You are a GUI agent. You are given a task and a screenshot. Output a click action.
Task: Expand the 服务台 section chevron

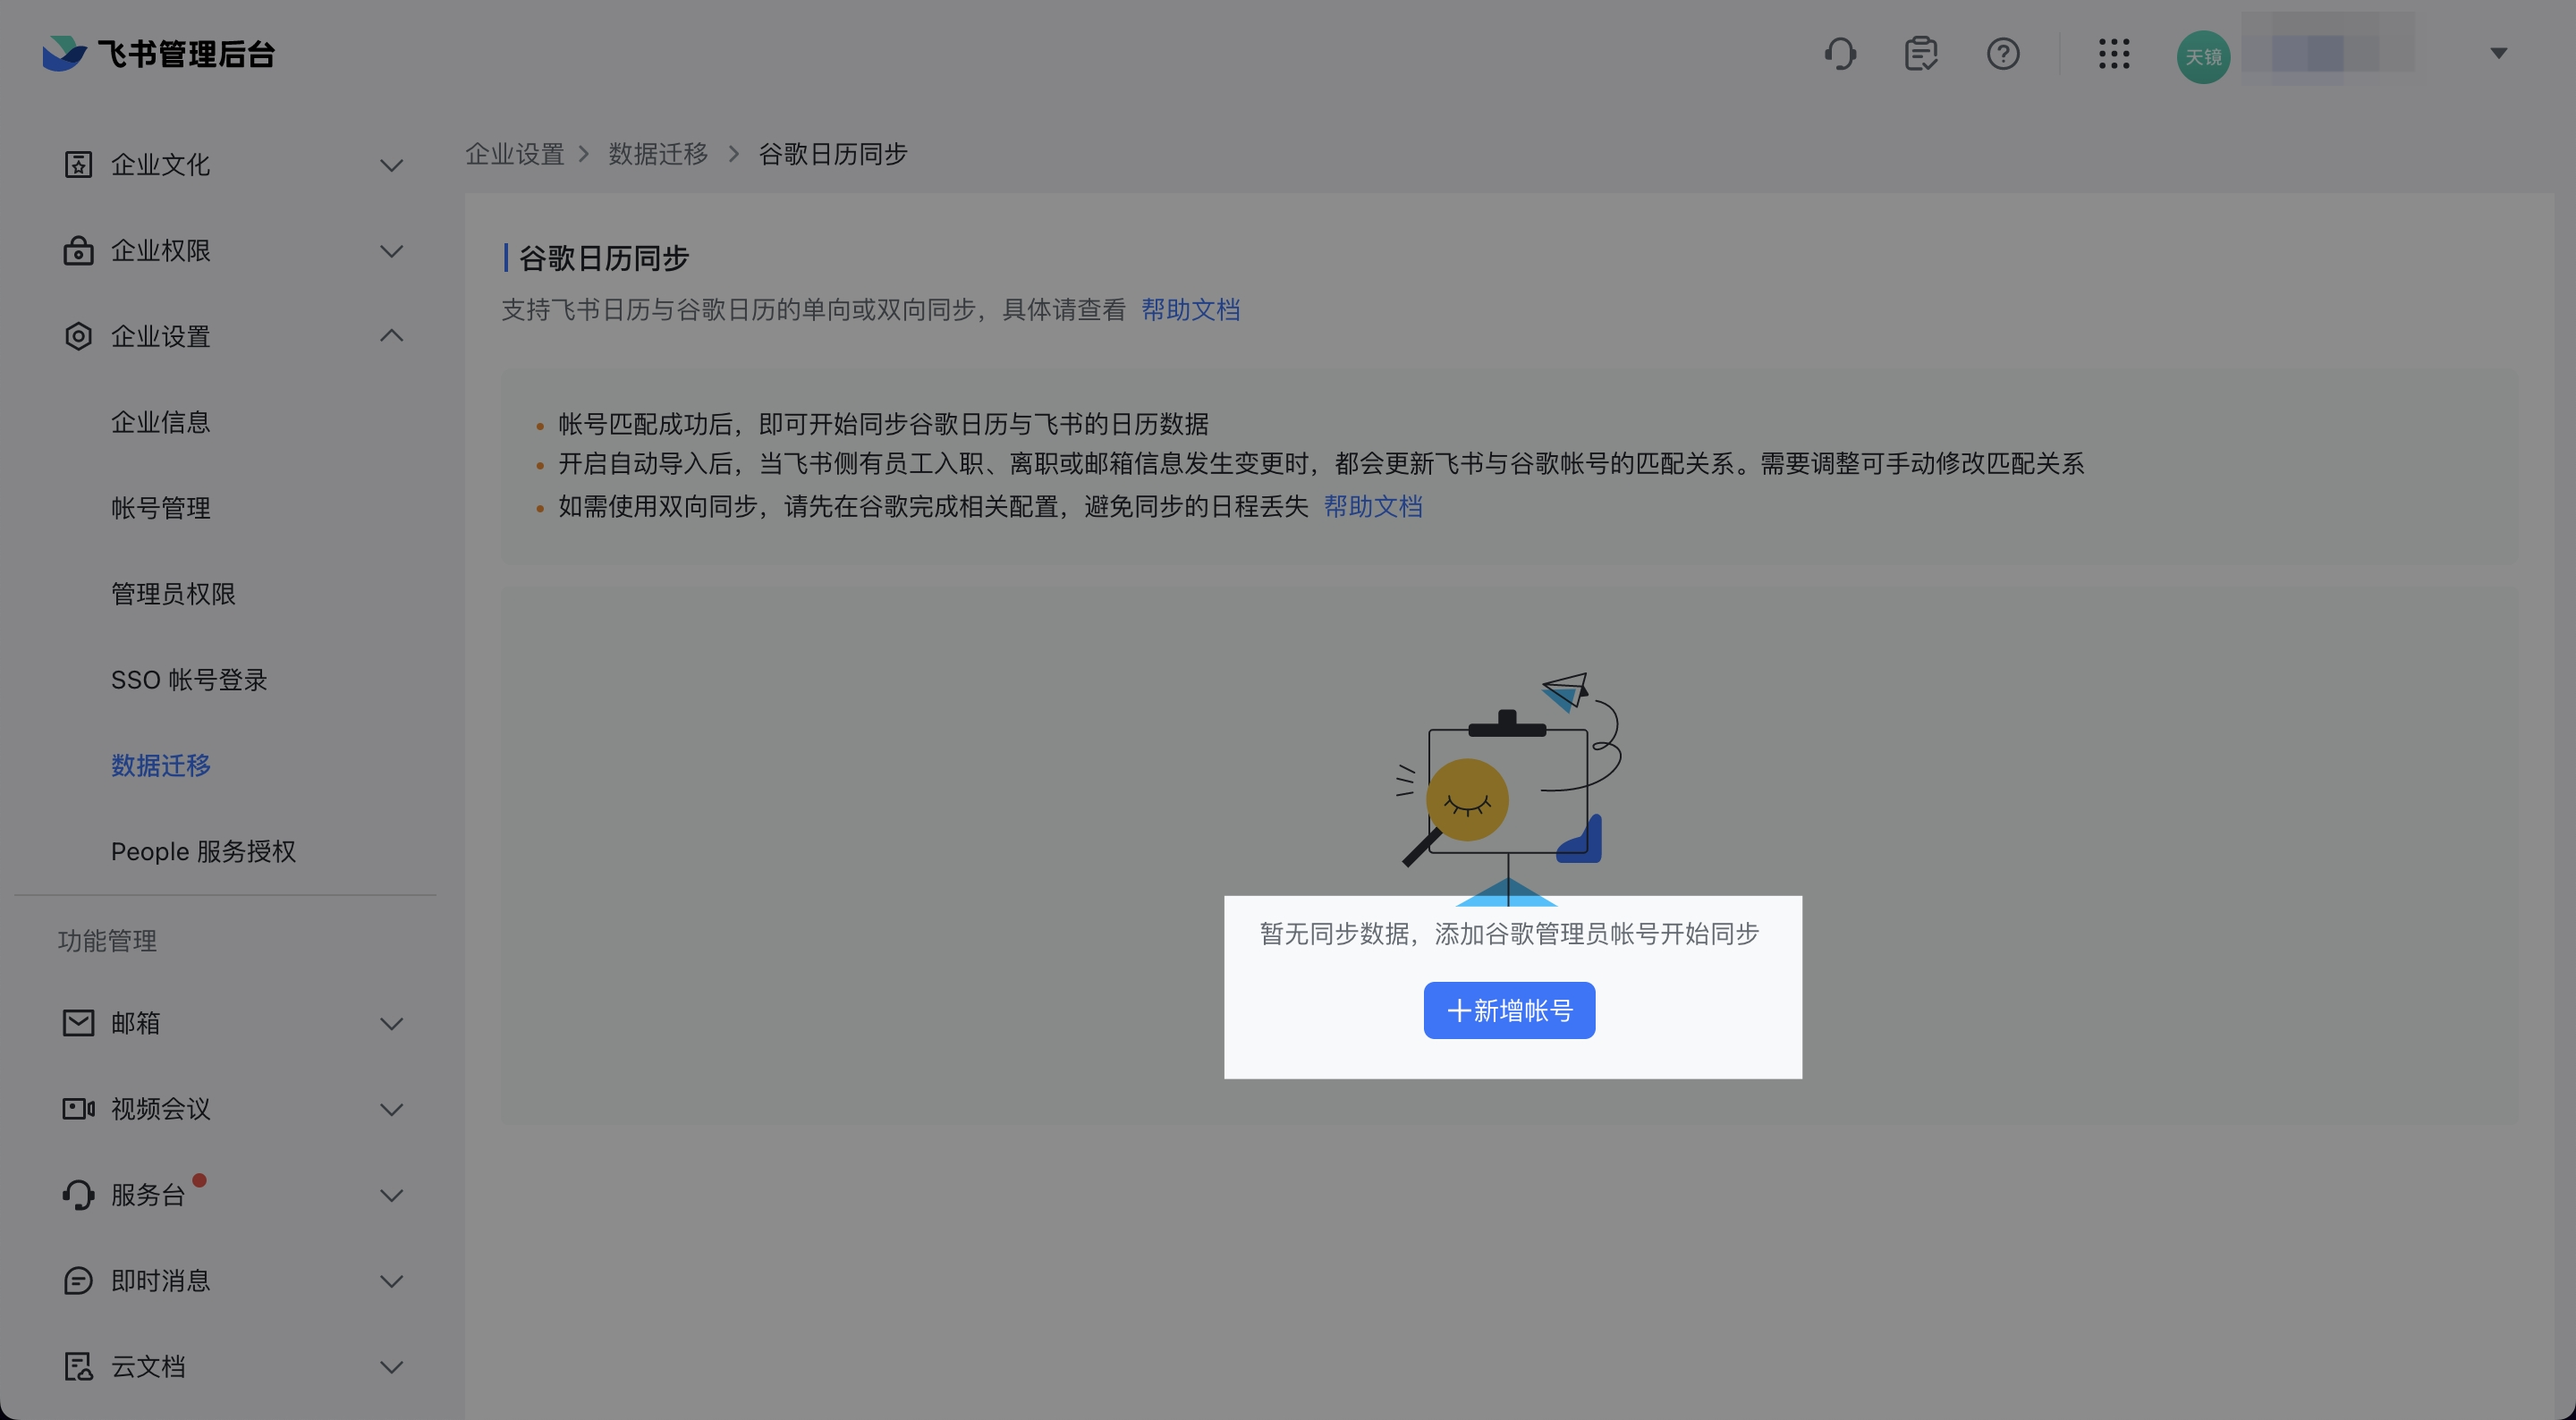click(x=392, y=1195)
